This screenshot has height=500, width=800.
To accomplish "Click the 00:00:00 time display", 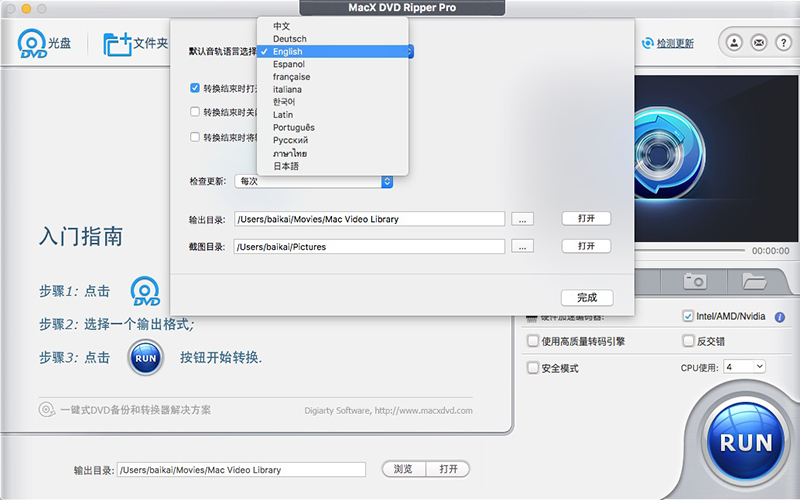I will pos(770,251).
